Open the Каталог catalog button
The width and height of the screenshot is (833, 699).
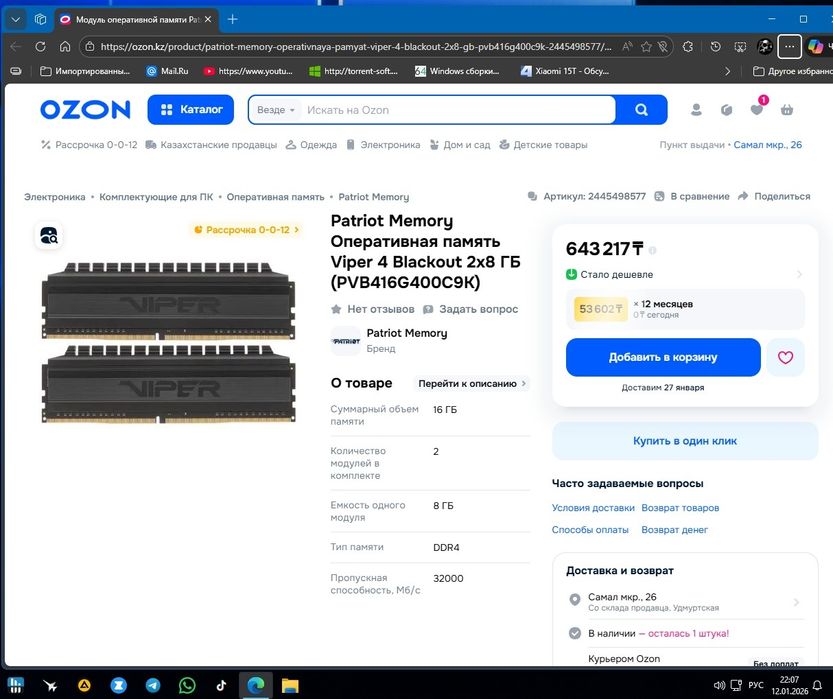point(191,109)
